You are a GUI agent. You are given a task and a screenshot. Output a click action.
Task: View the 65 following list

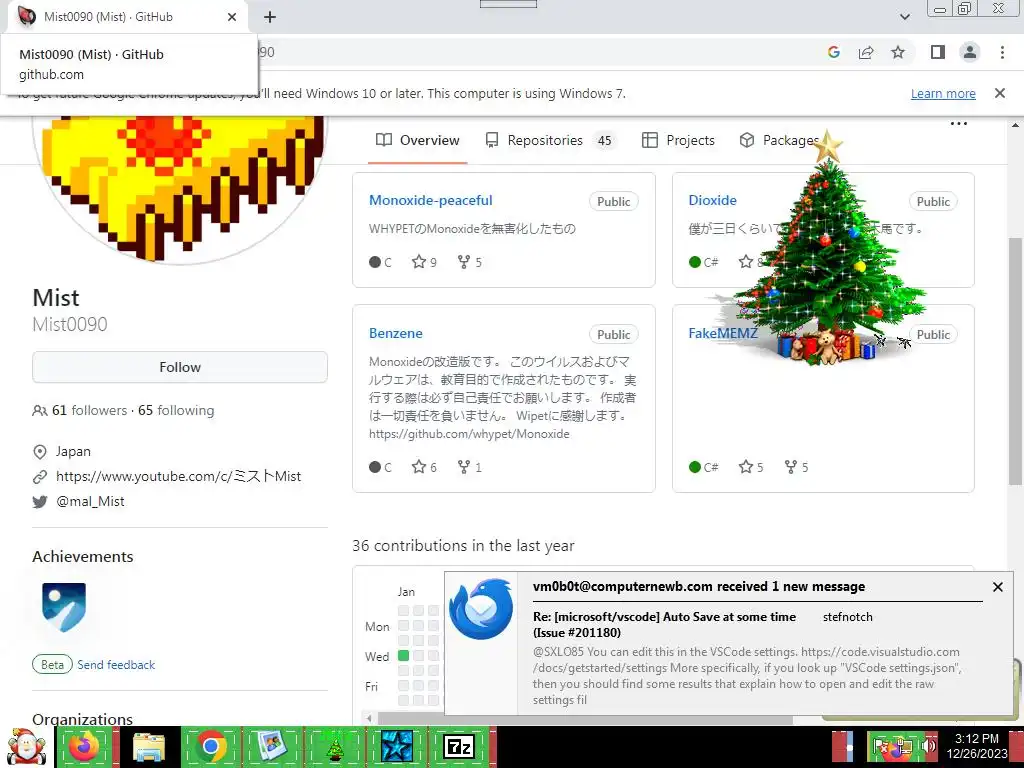(176, 410)
